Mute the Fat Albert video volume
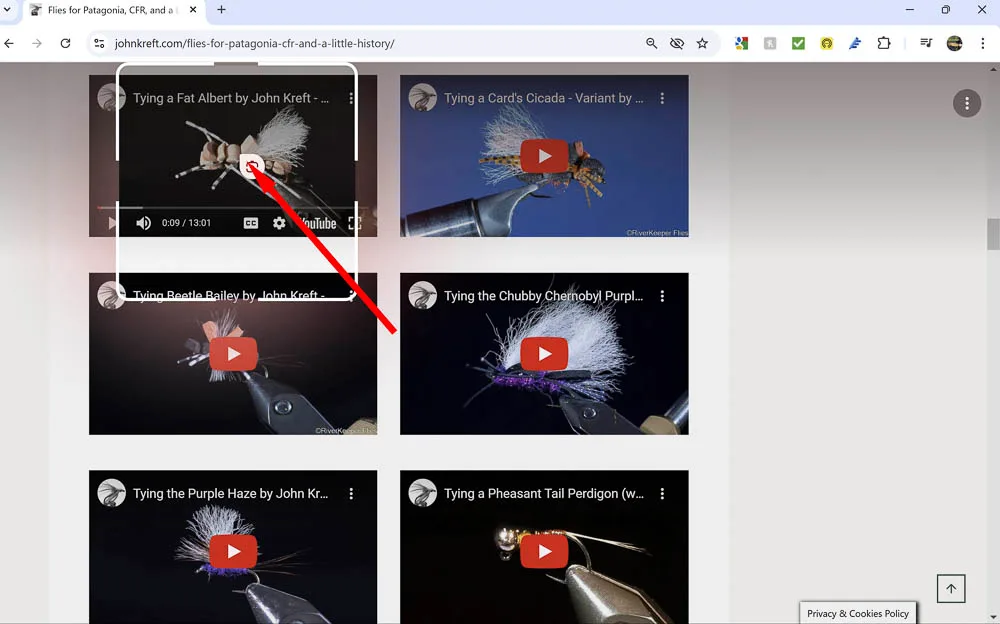 143,223
